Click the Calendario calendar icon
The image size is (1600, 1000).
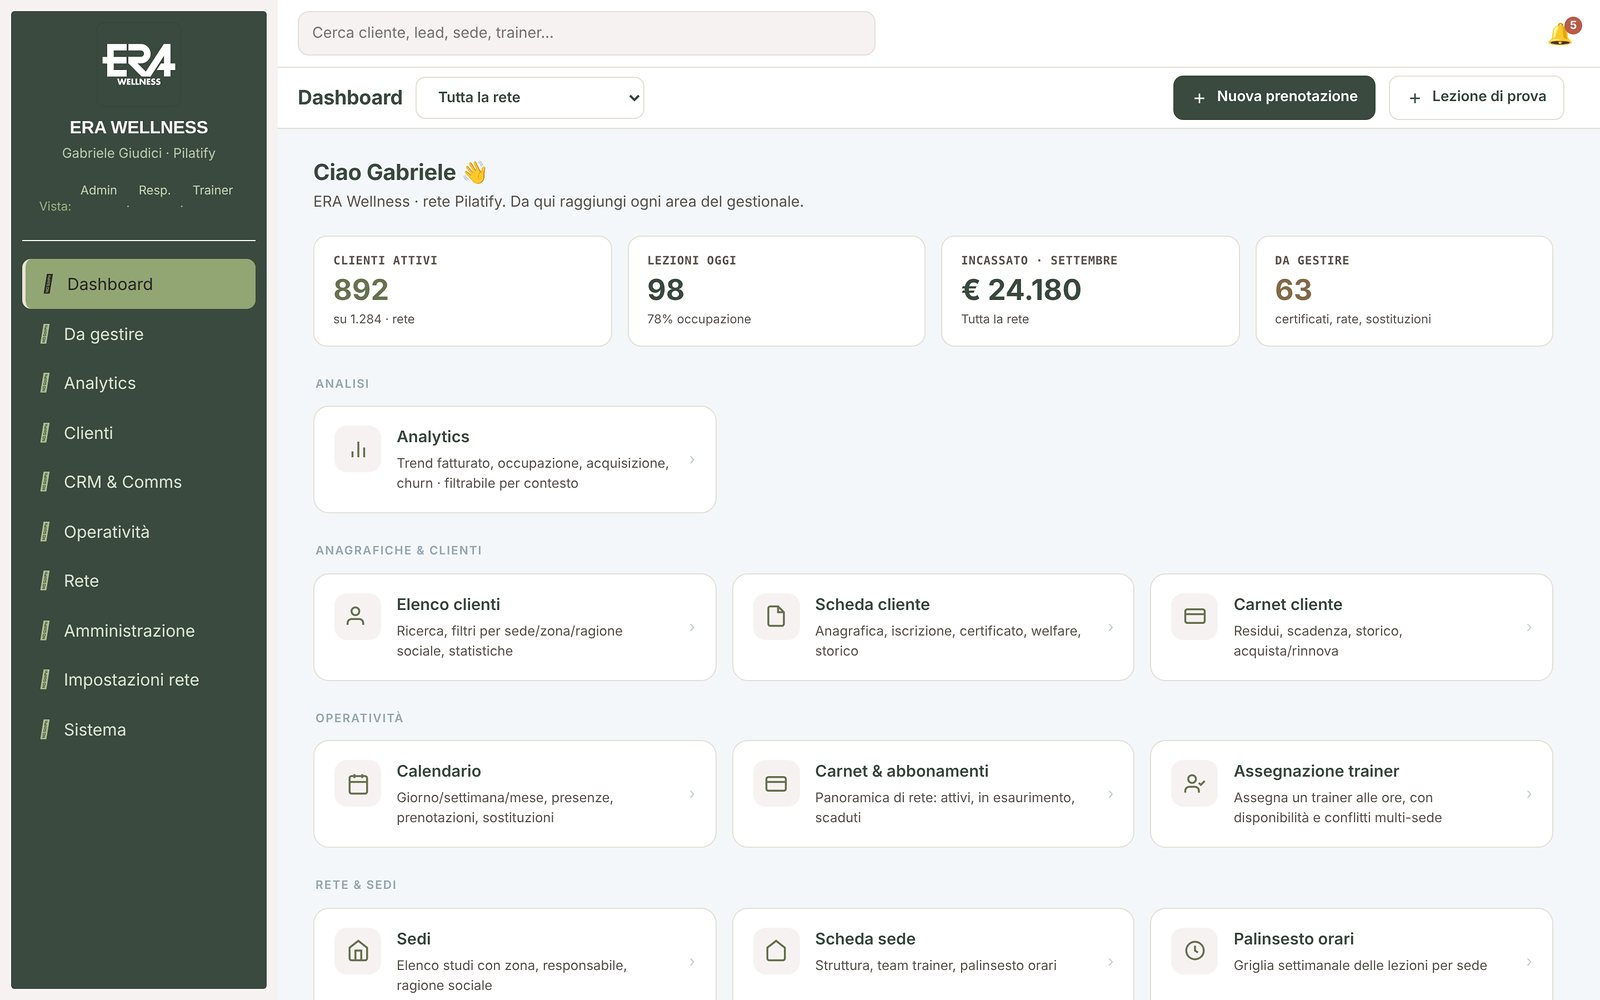click(x=358, y=784)
